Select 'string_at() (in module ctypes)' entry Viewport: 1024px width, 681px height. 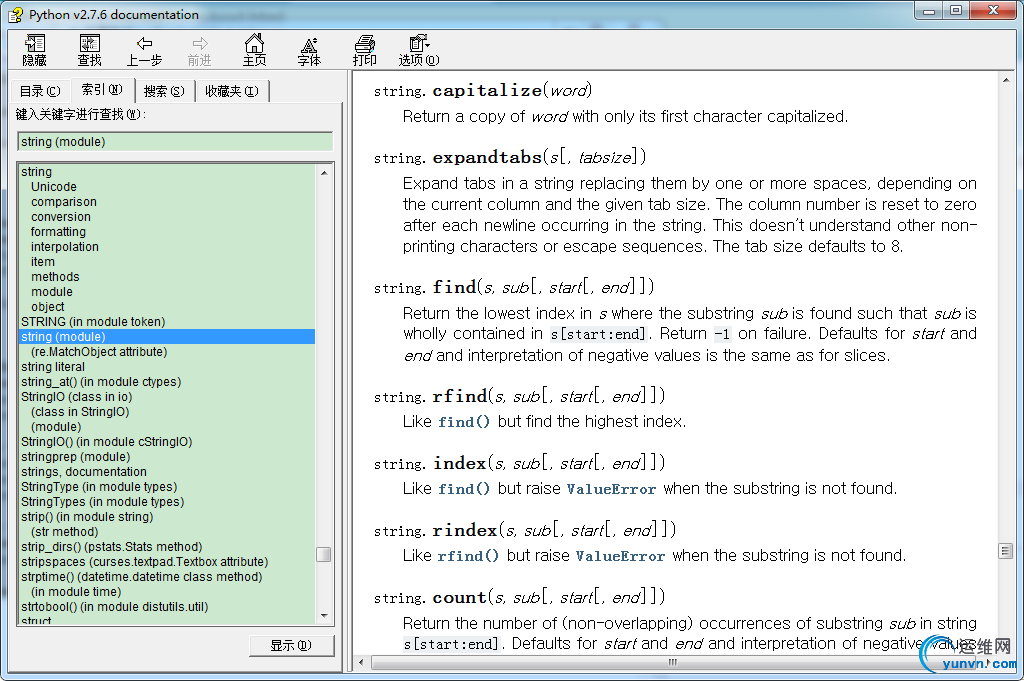(101, 382)
